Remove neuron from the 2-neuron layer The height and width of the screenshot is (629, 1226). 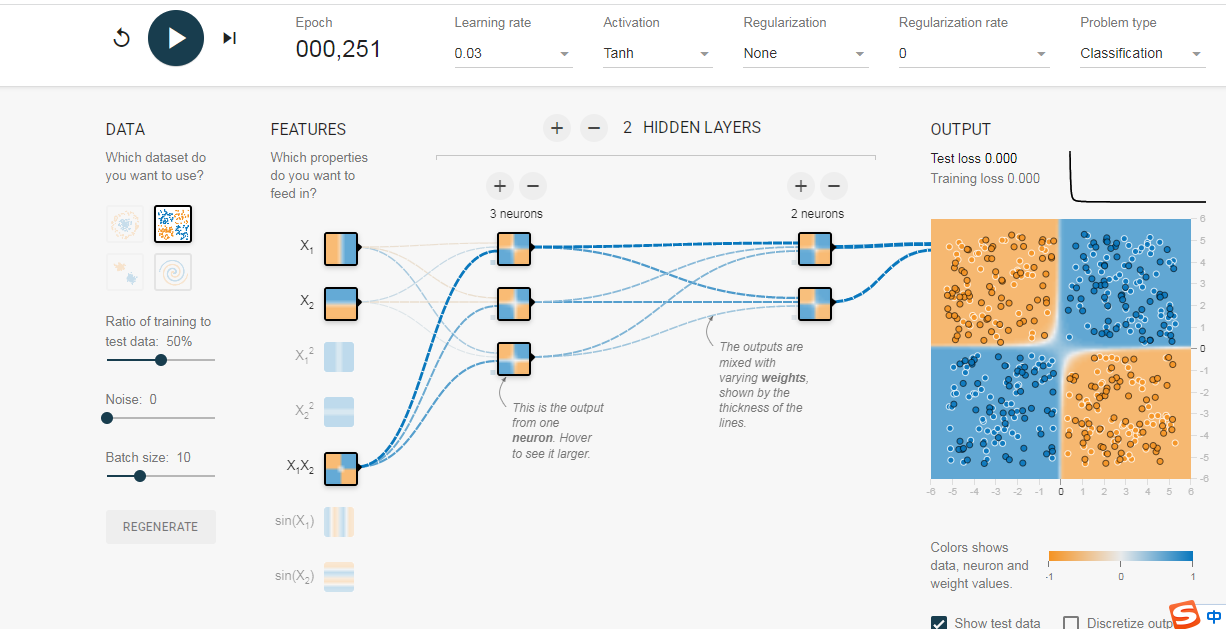click(833, 186)
